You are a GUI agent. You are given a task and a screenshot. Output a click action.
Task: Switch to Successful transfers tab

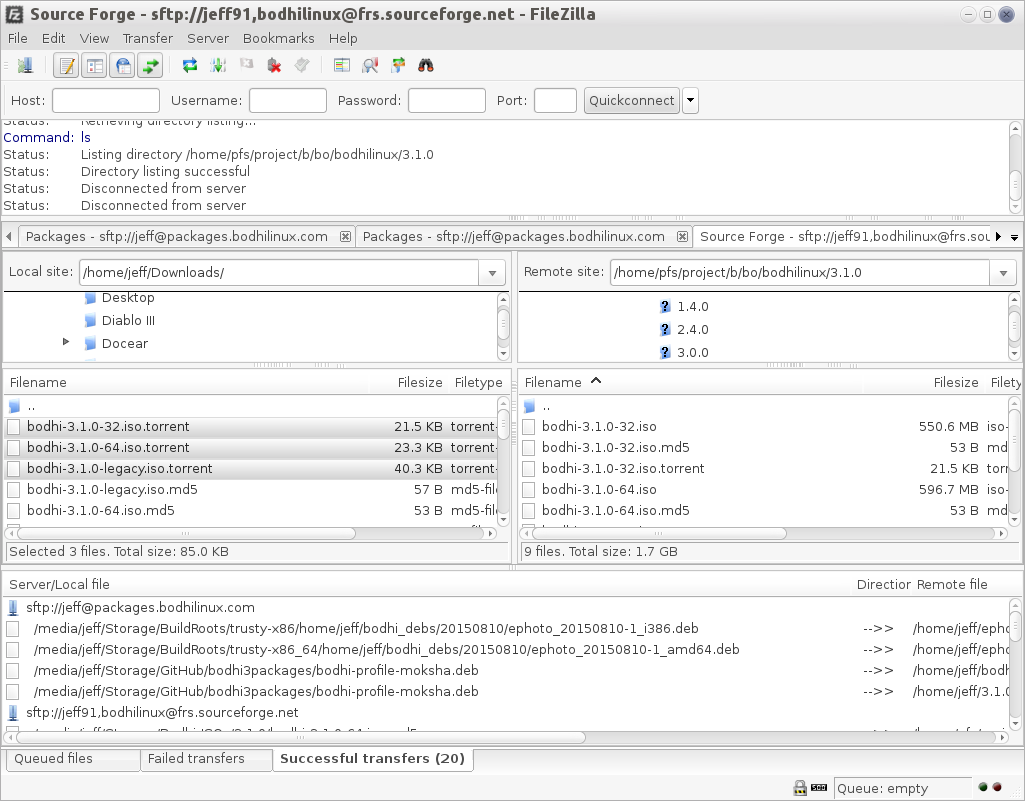pyautogui.click(x=373, y=758)
